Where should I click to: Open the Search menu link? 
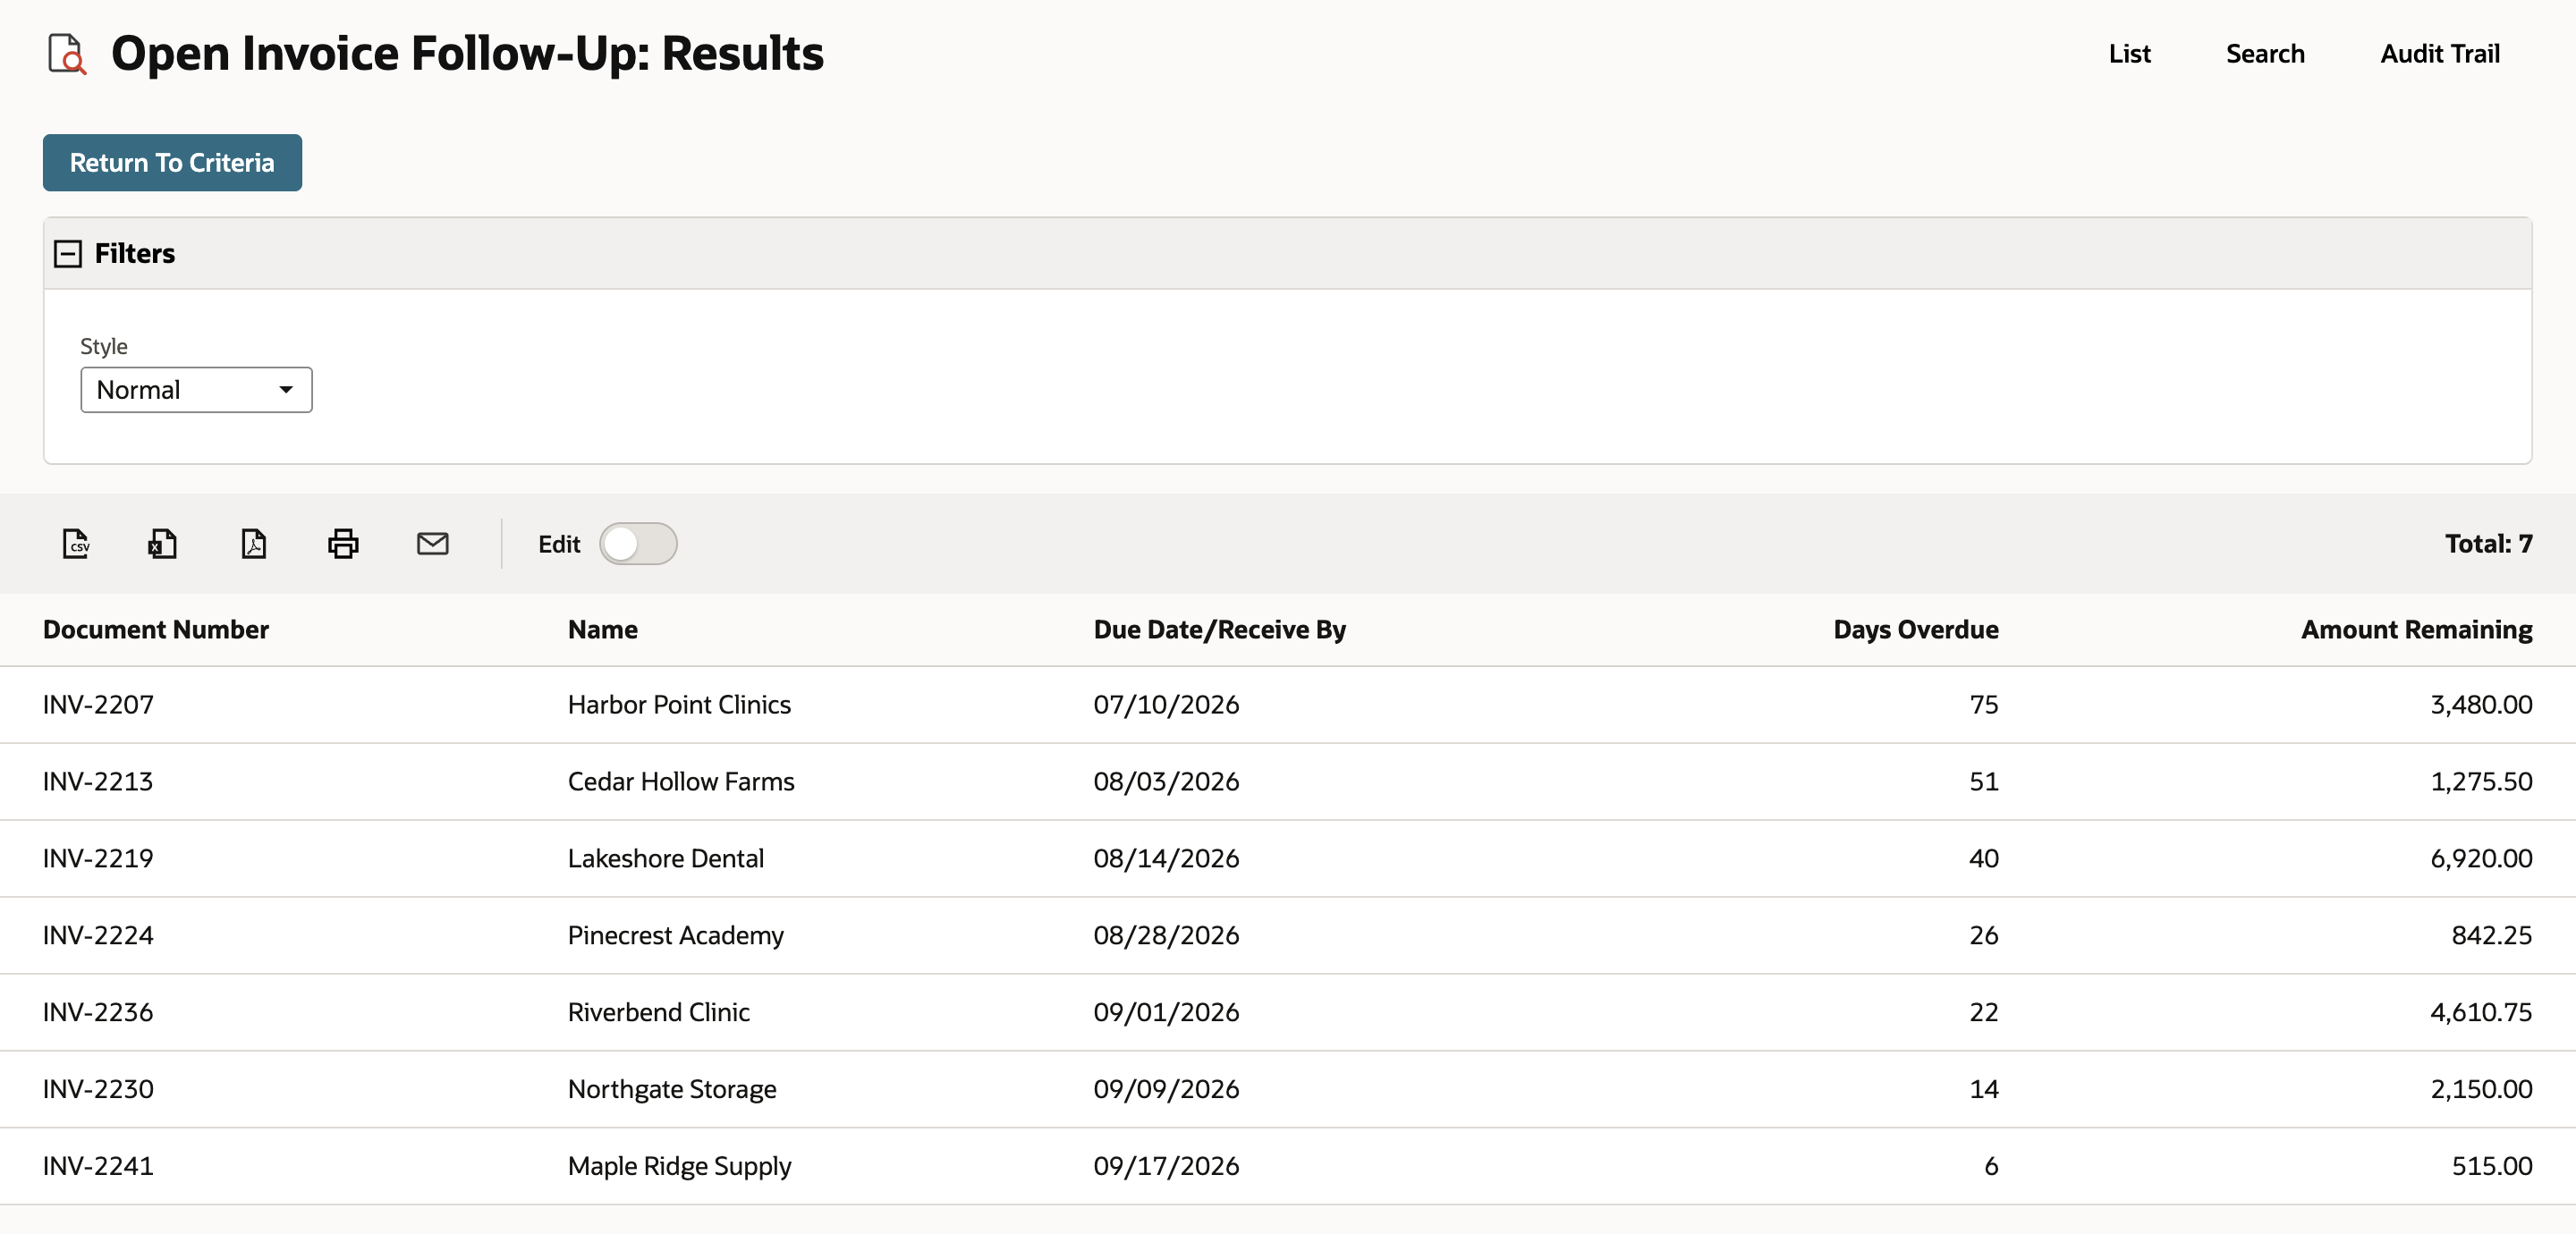[2265, 53]
